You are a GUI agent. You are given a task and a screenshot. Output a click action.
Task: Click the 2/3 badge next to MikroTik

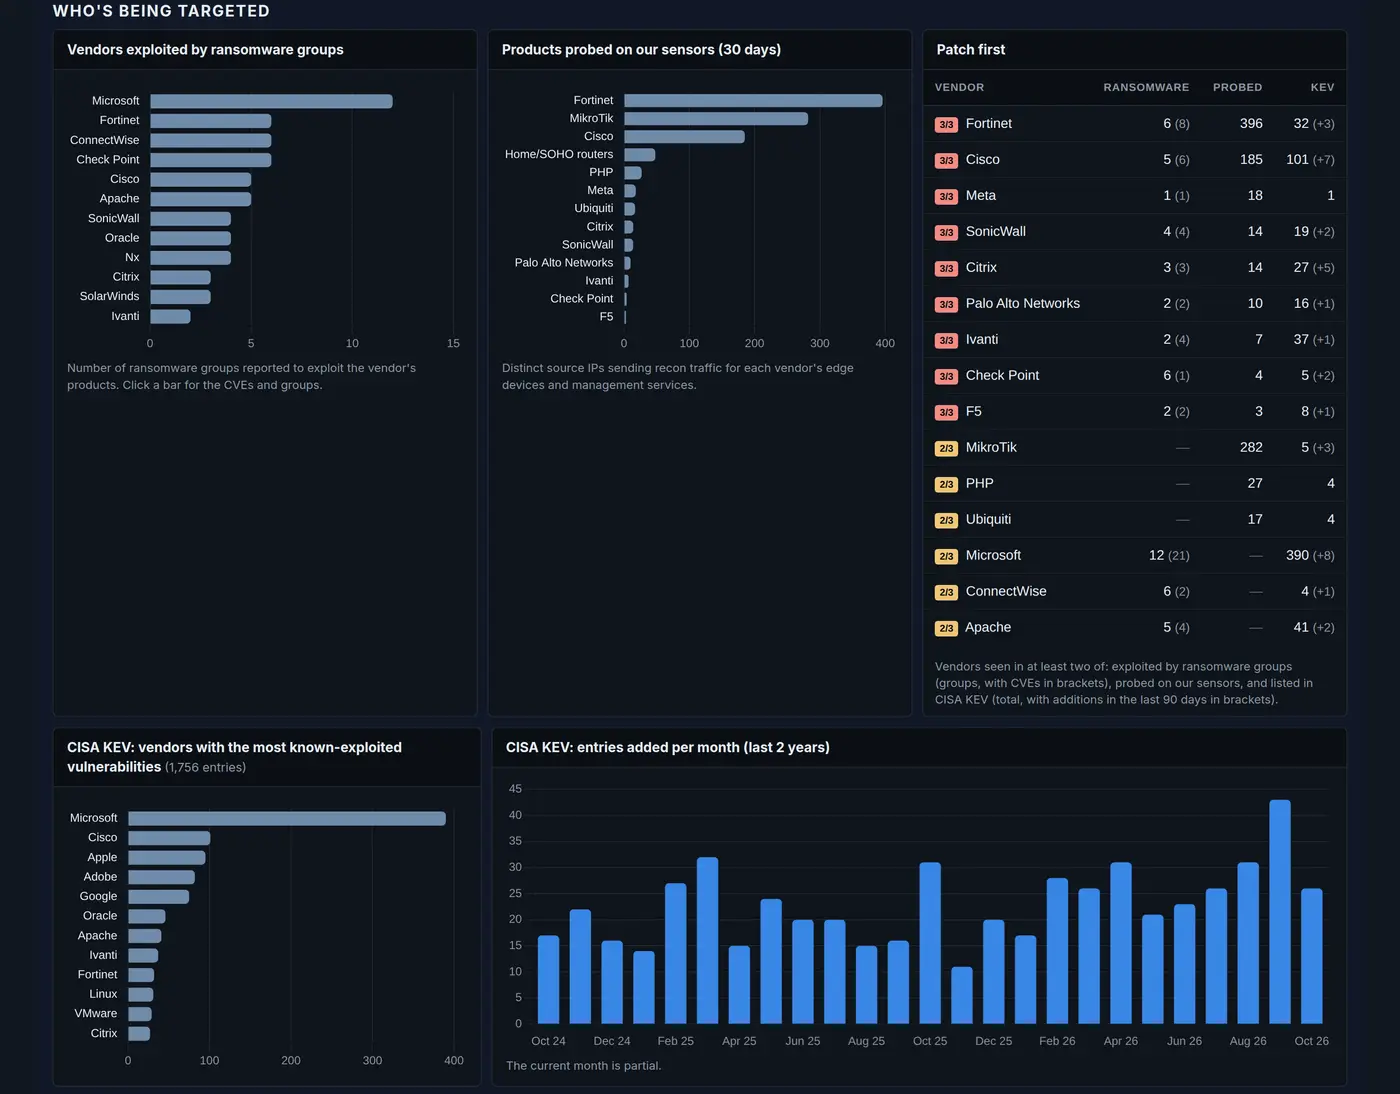click(946, 448)
